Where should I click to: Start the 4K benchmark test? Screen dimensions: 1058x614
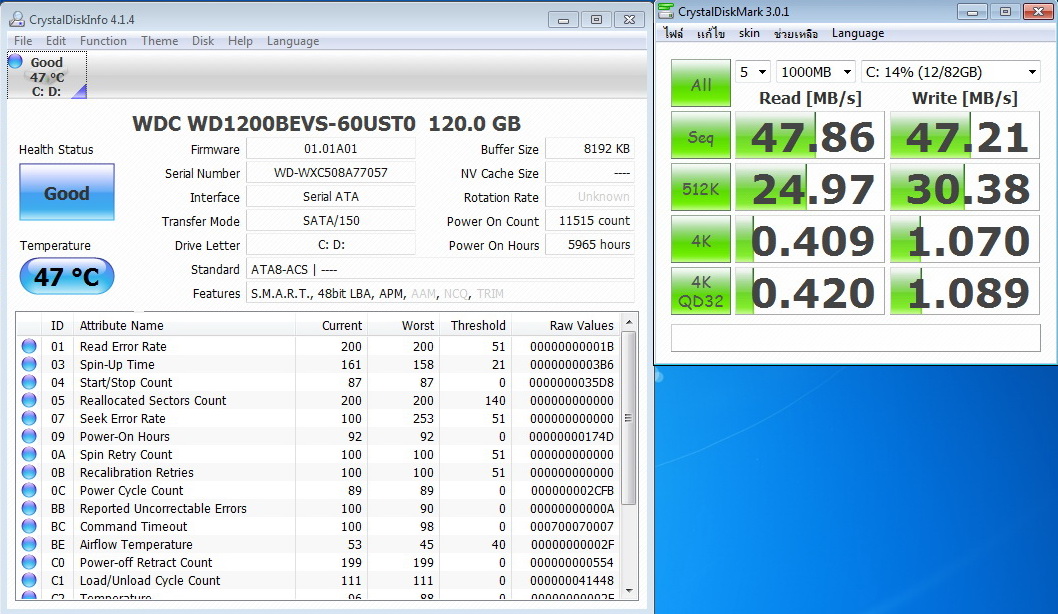click(700, 240)
